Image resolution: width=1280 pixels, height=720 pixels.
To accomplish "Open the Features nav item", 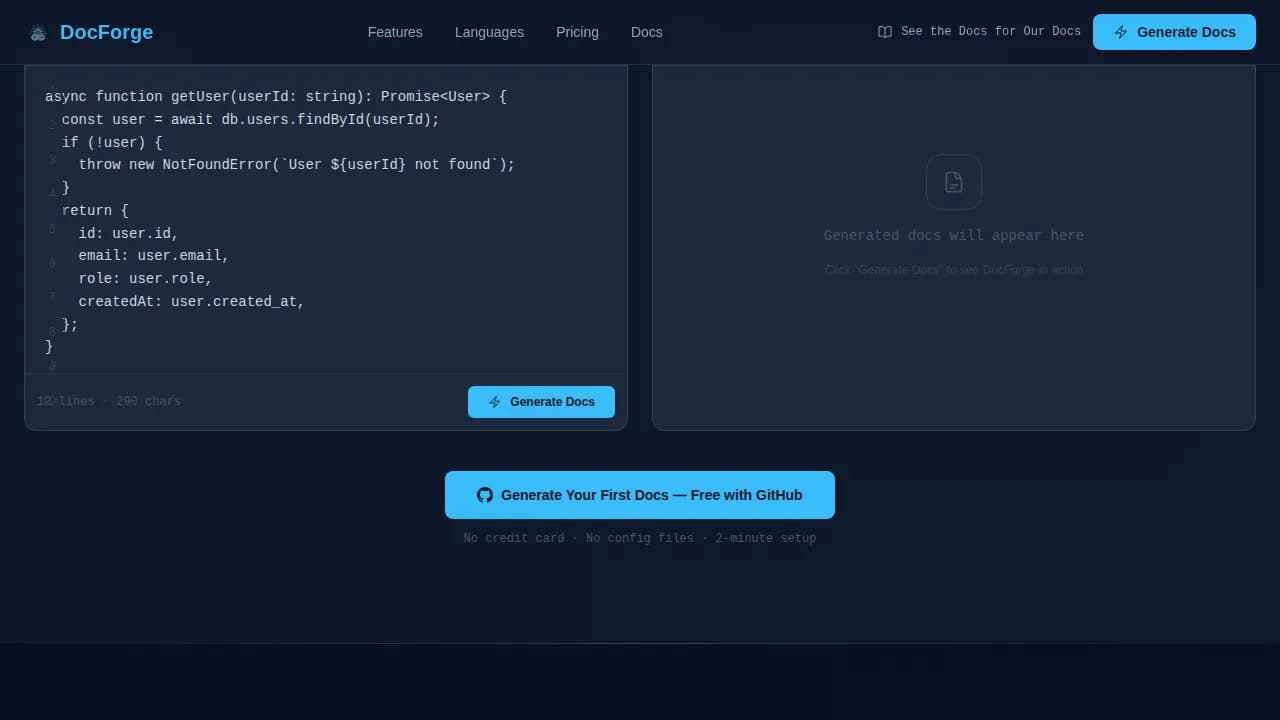I will (395, 32).
